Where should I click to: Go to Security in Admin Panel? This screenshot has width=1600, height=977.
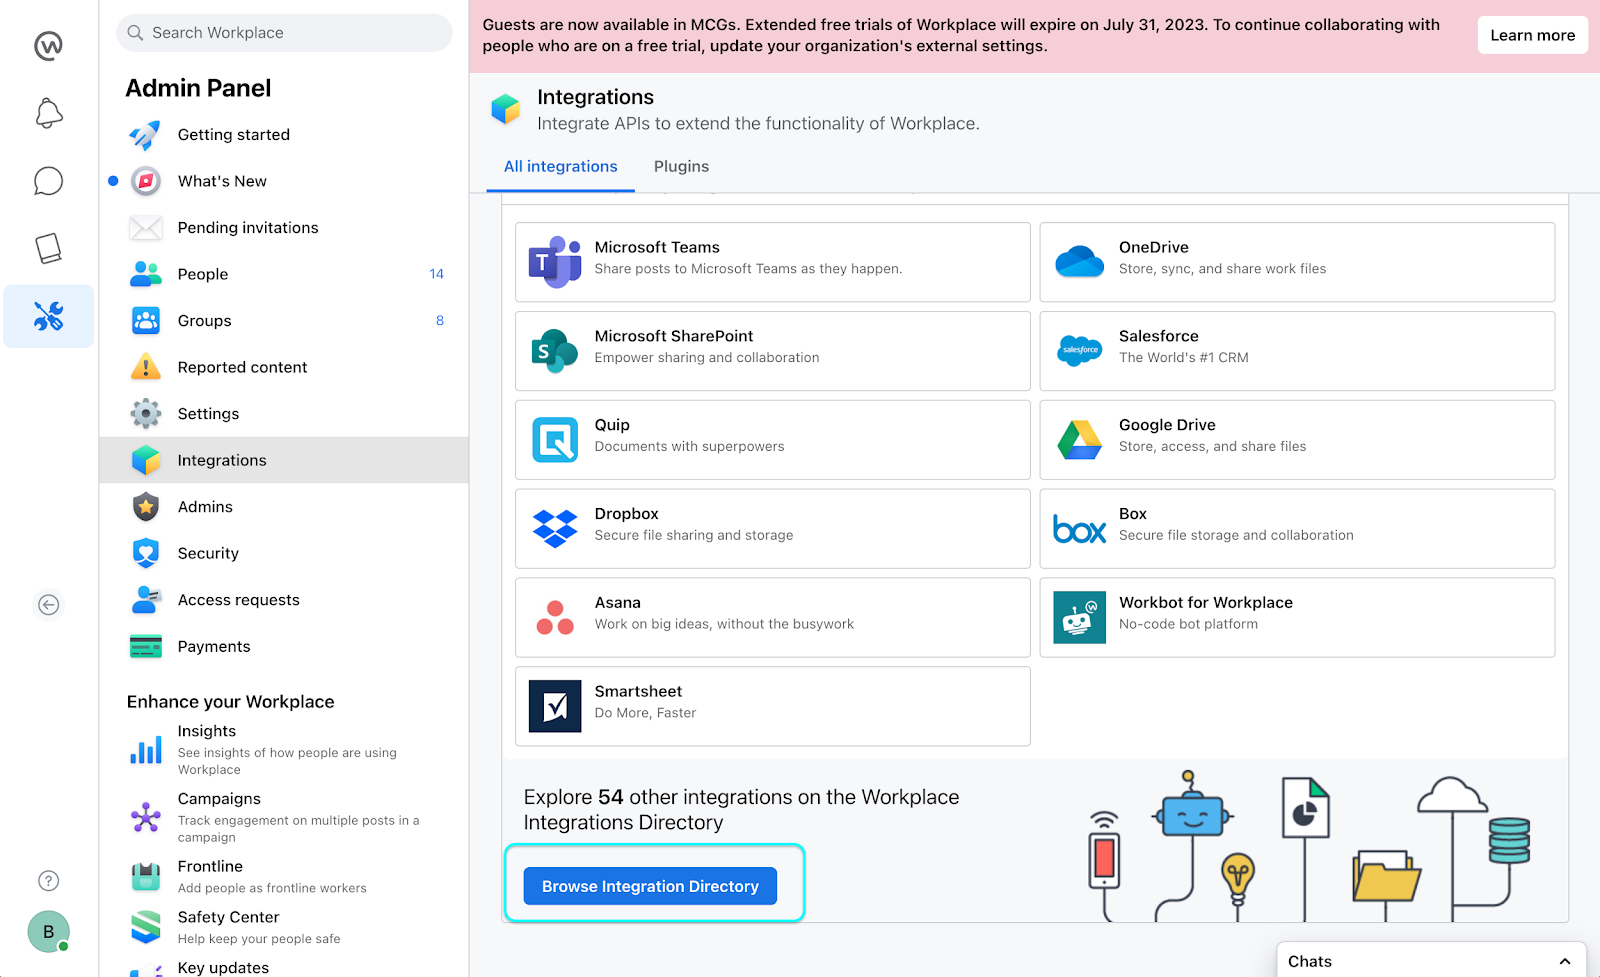[208, 553]
